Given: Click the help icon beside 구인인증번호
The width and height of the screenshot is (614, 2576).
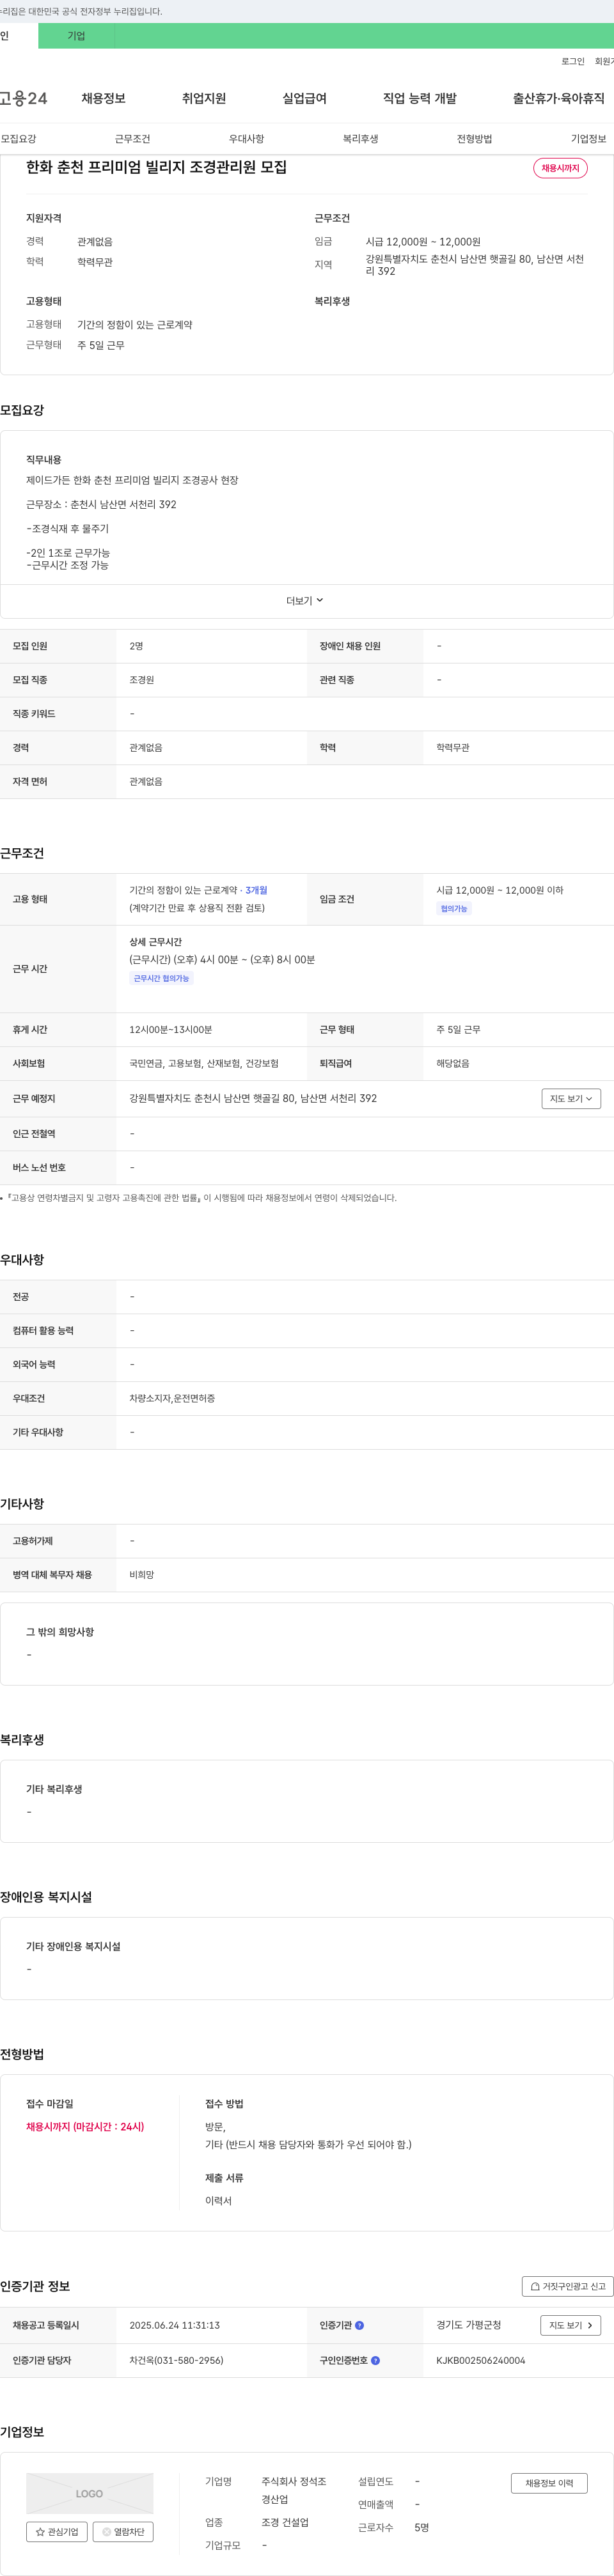Looking at the screenshot, I should point(375,2360).
